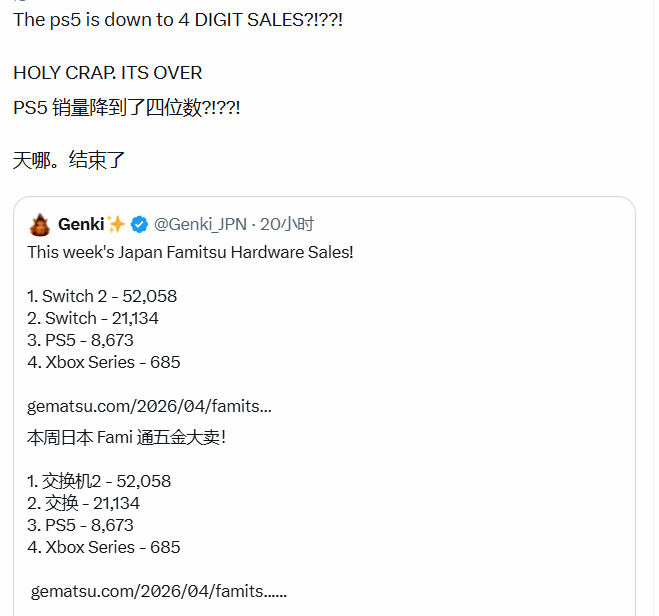
Task: Click the PS5 line in the English list
Action: point(81,340)
